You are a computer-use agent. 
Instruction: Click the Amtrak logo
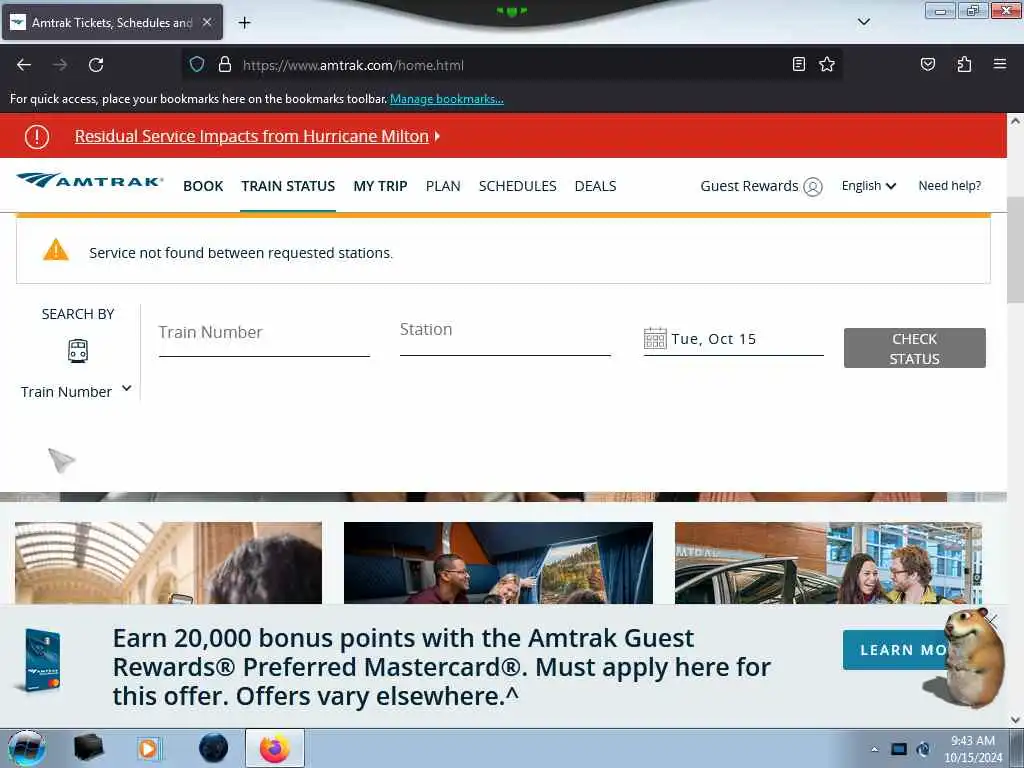click(x=89, y=180)
